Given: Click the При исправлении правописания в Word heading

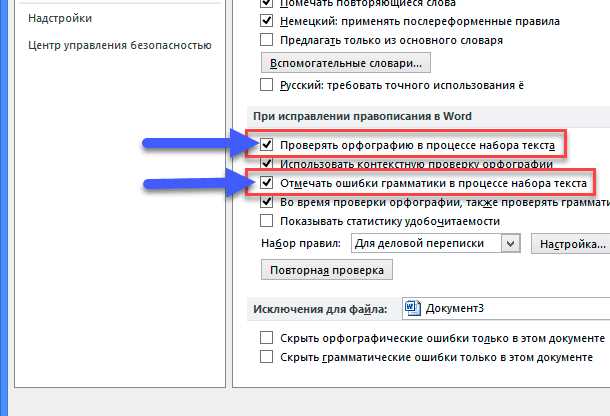Looking at the screenshot, I should [x=362, y=116].
